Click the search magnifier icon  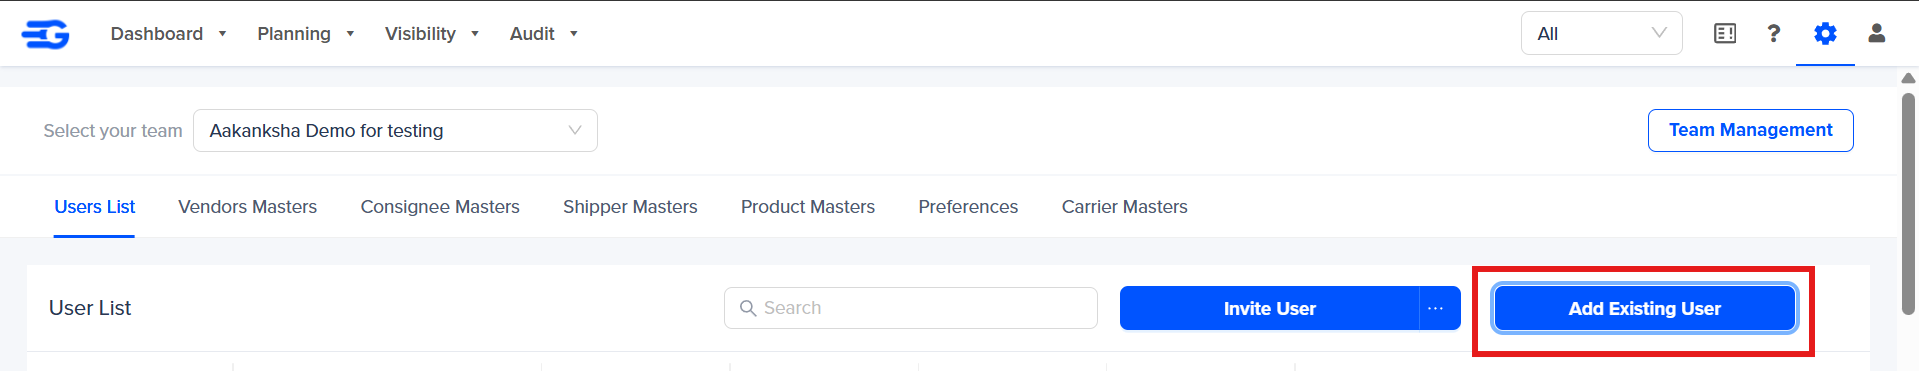pos(747,308)
